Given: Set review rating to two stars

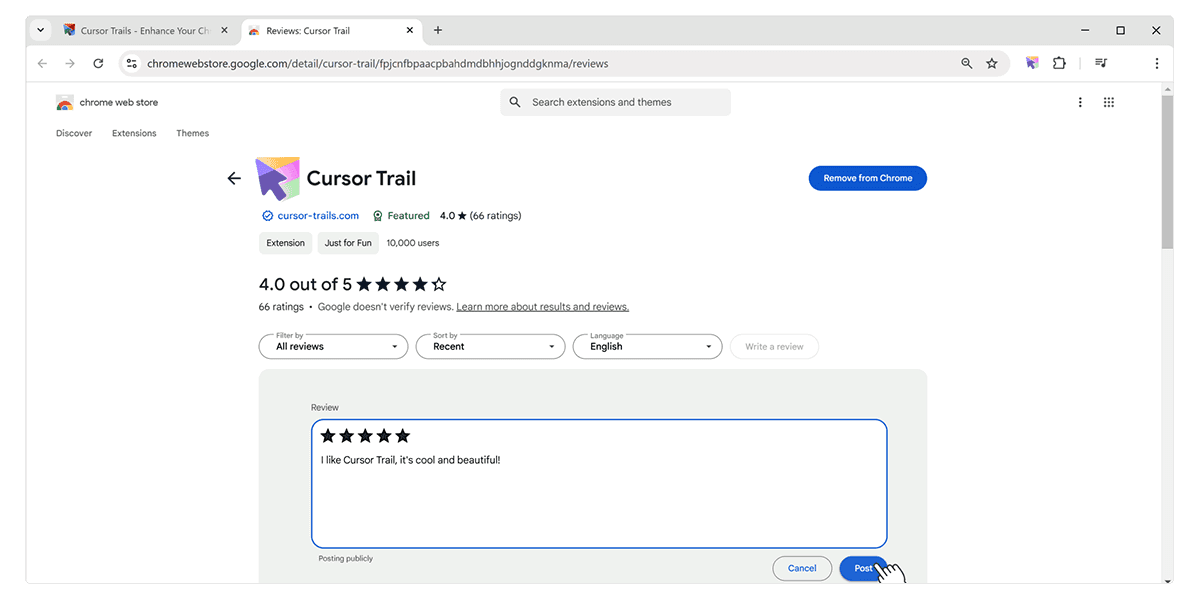Looking at the screenshot, I should coord(346,436).
